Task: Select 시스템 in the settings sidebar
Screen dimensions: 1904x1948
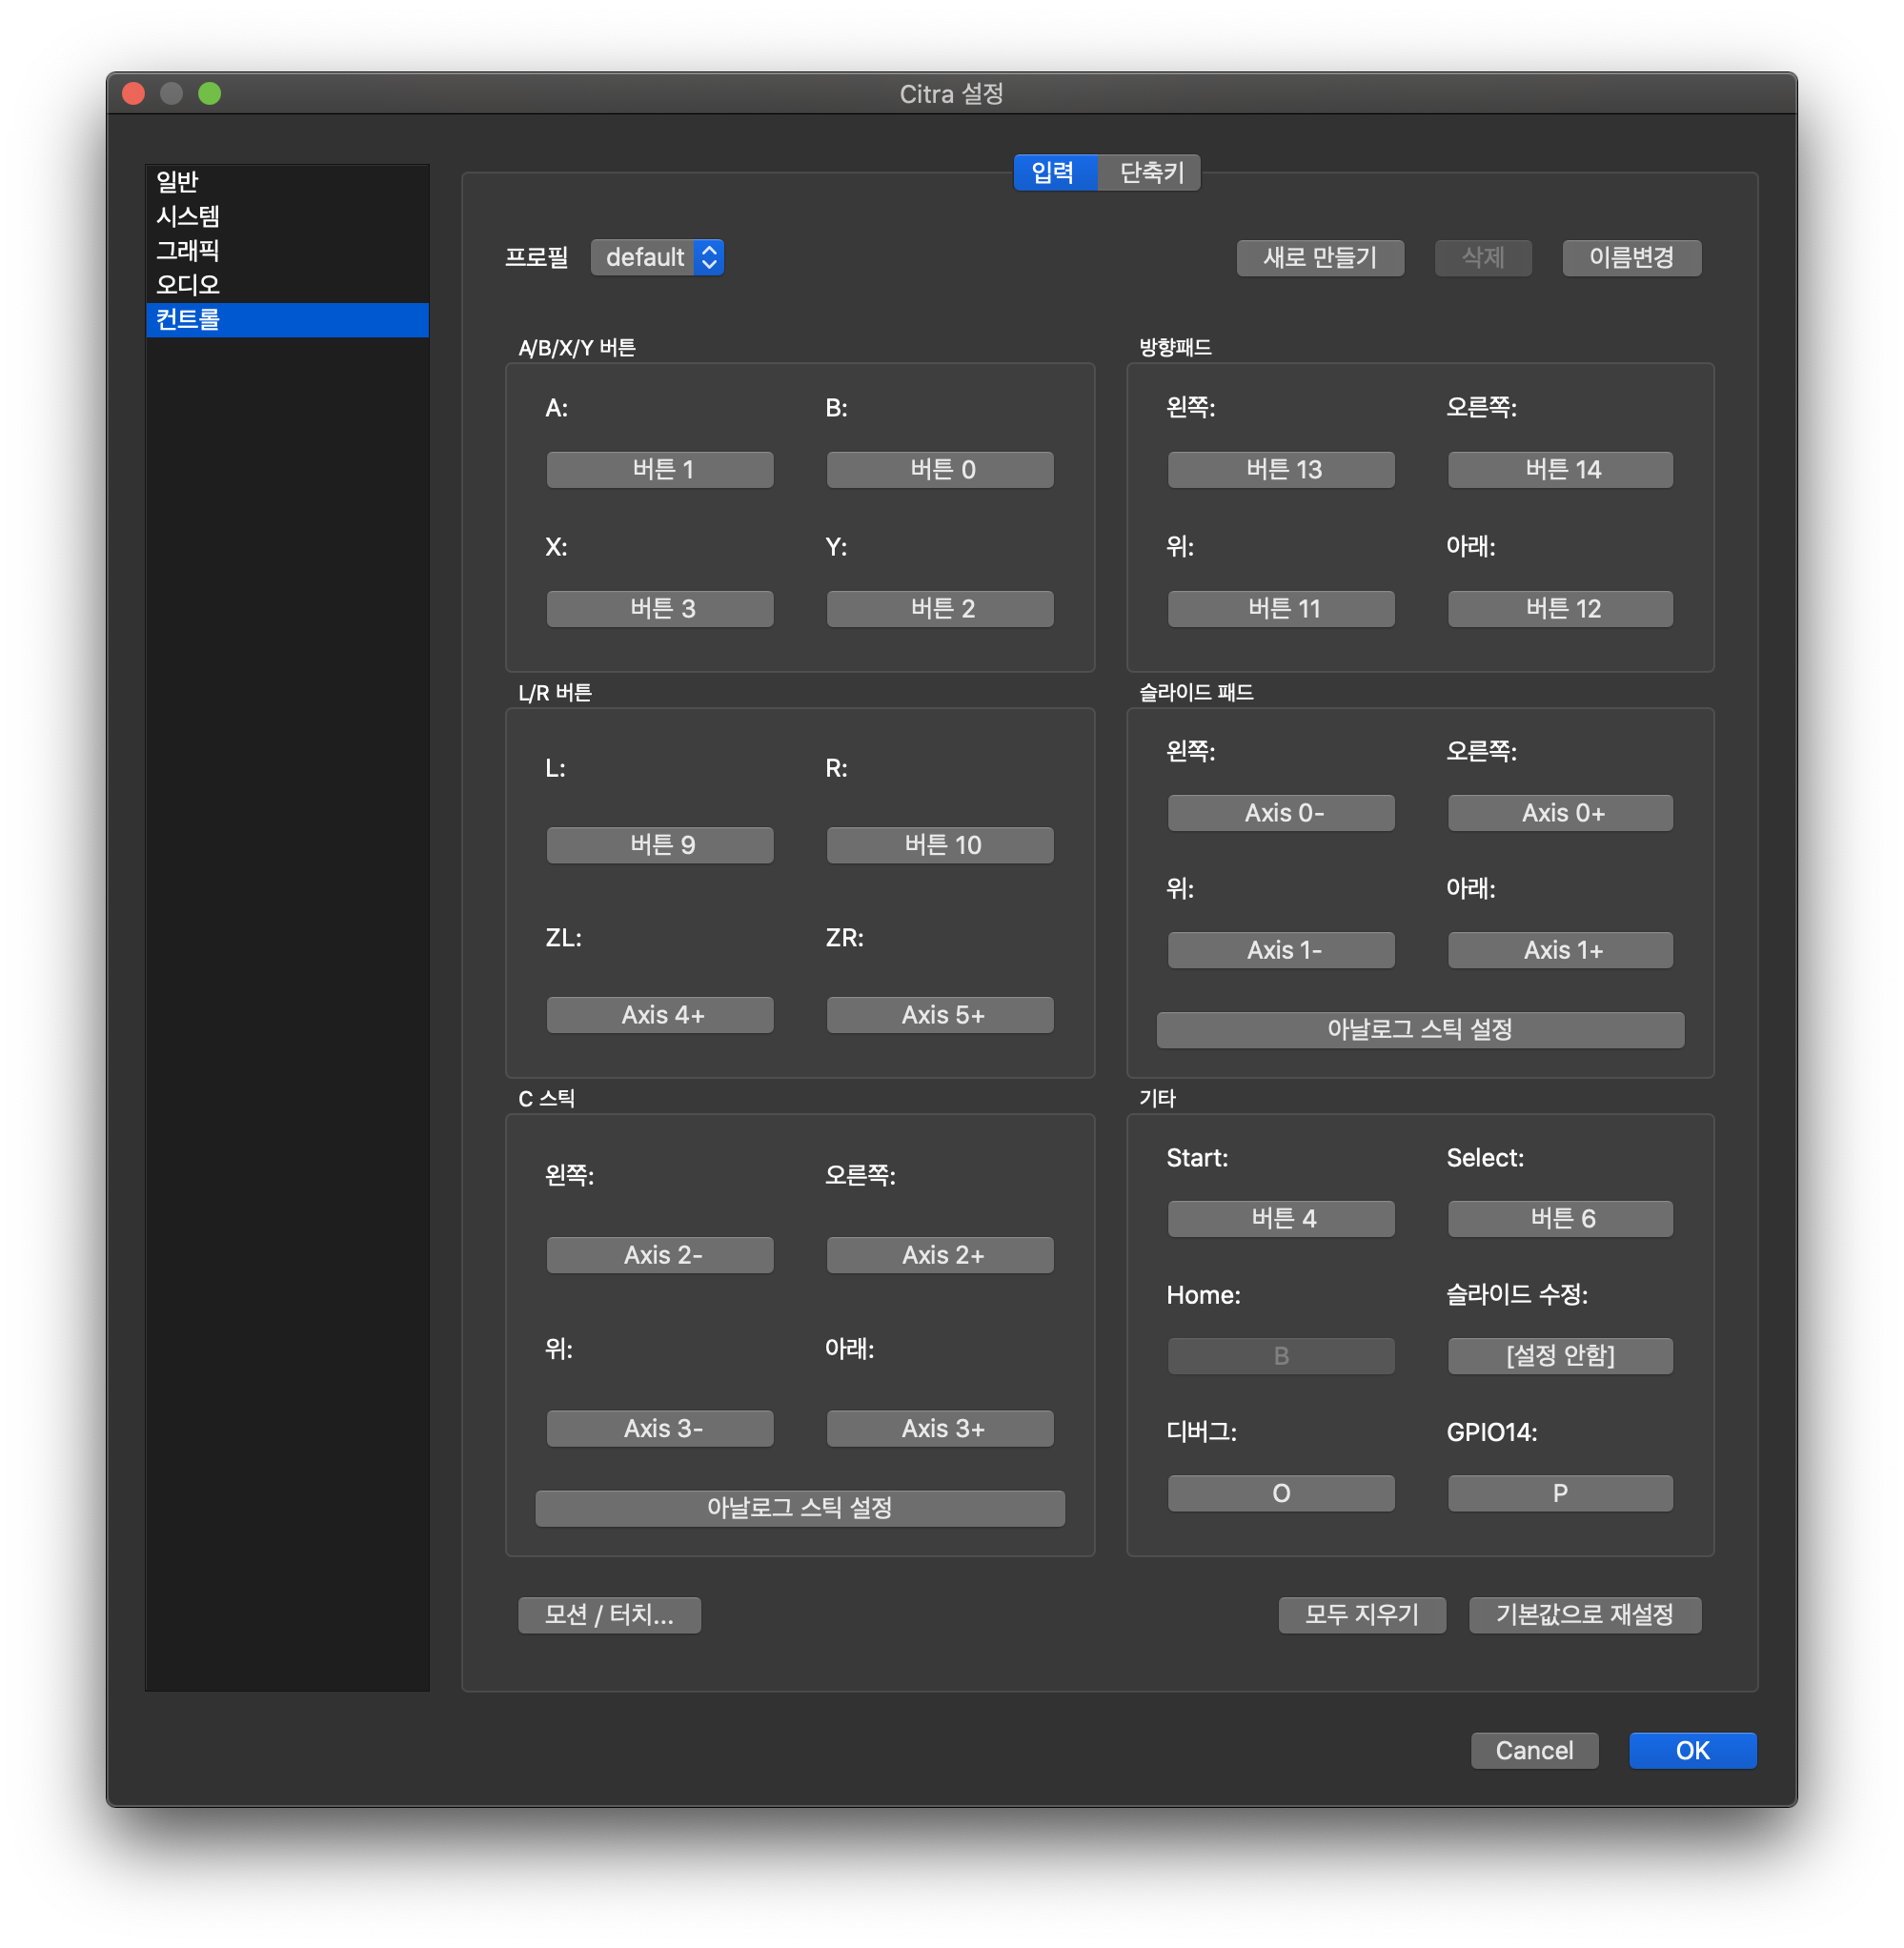Action: coord(287,216)
